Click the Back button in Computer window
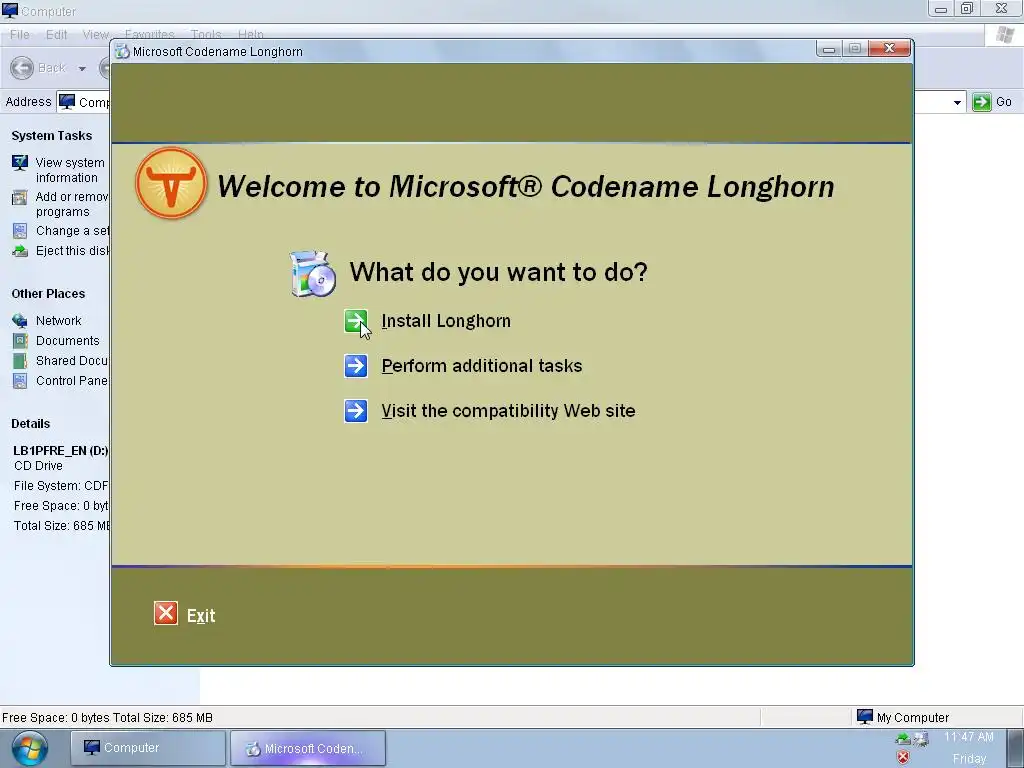1024x768 pixels. click(38, 68)
